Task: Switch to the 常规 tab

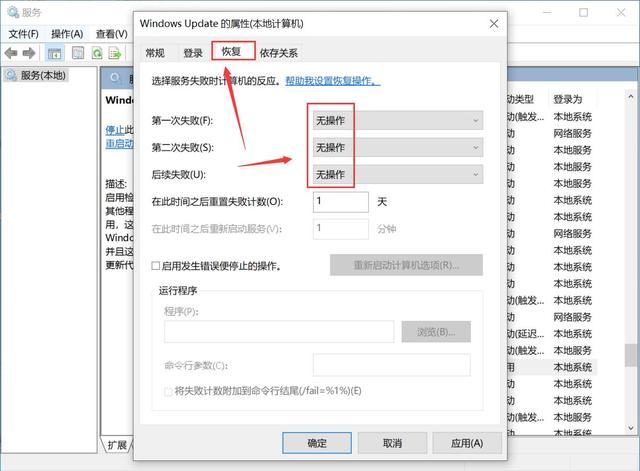Action: tap(155, 53)
